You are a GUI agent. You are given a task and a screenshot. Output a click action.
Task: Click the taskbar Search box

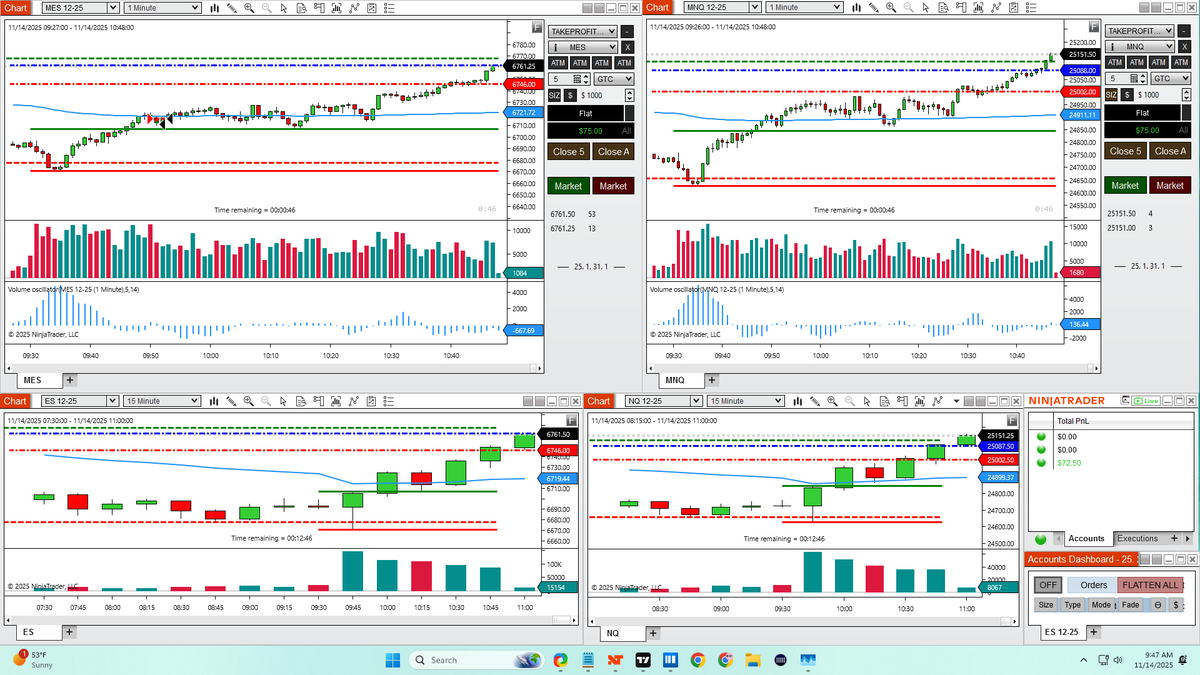tap(477, 660)
